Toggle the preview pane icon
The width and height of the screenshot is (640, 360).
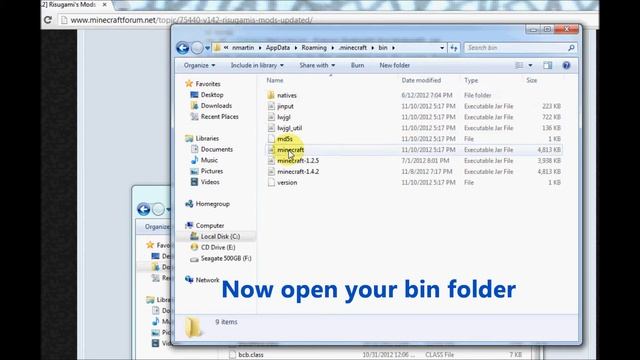point(547,65)
